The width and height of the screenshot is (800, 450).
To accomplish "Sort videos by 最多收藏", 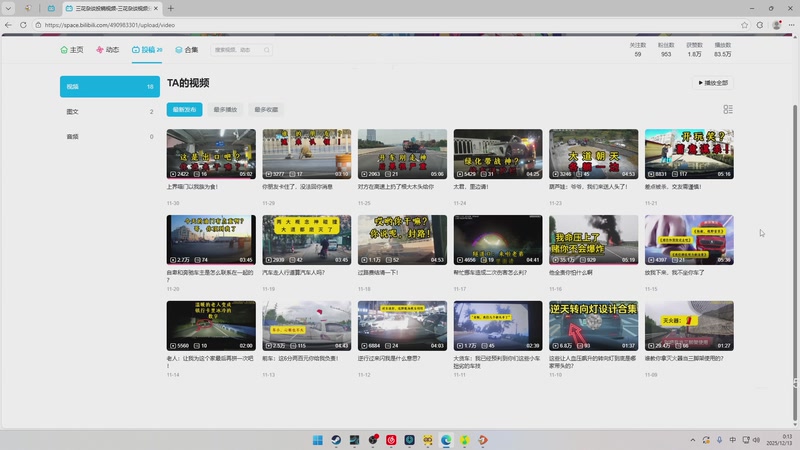I will point(267,109).
